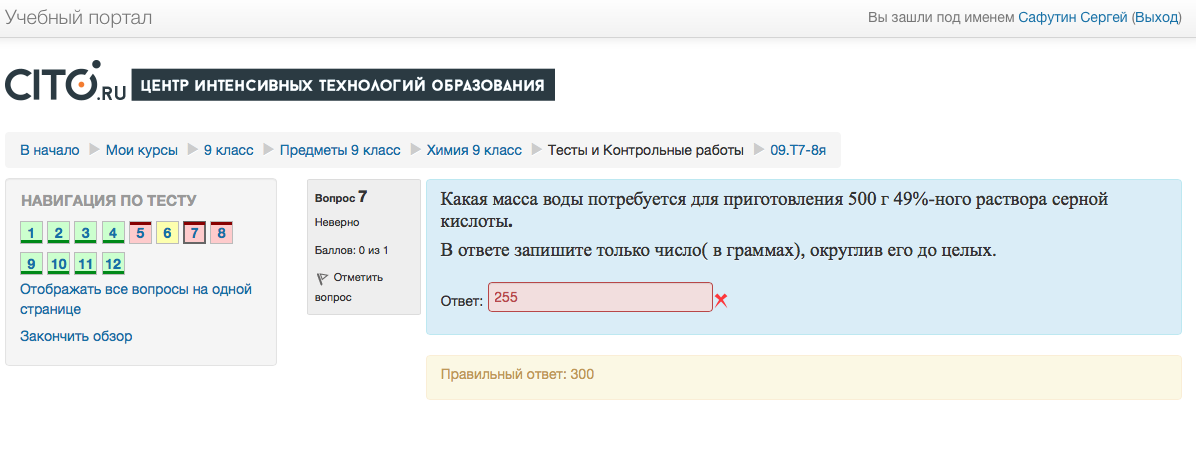Click the question text about серной кислоты
The image size is (1196, 452).
(x=773, y=210)
